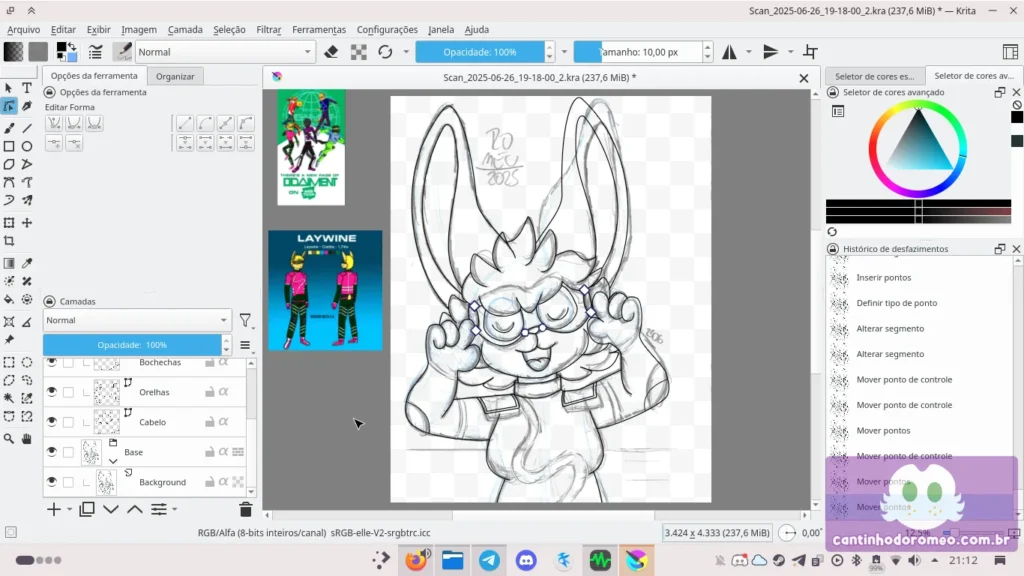Delete layer with trash icon
The width and height of the screenshot is (1024, 576).
pyautogui.click(x=246, y=509)
